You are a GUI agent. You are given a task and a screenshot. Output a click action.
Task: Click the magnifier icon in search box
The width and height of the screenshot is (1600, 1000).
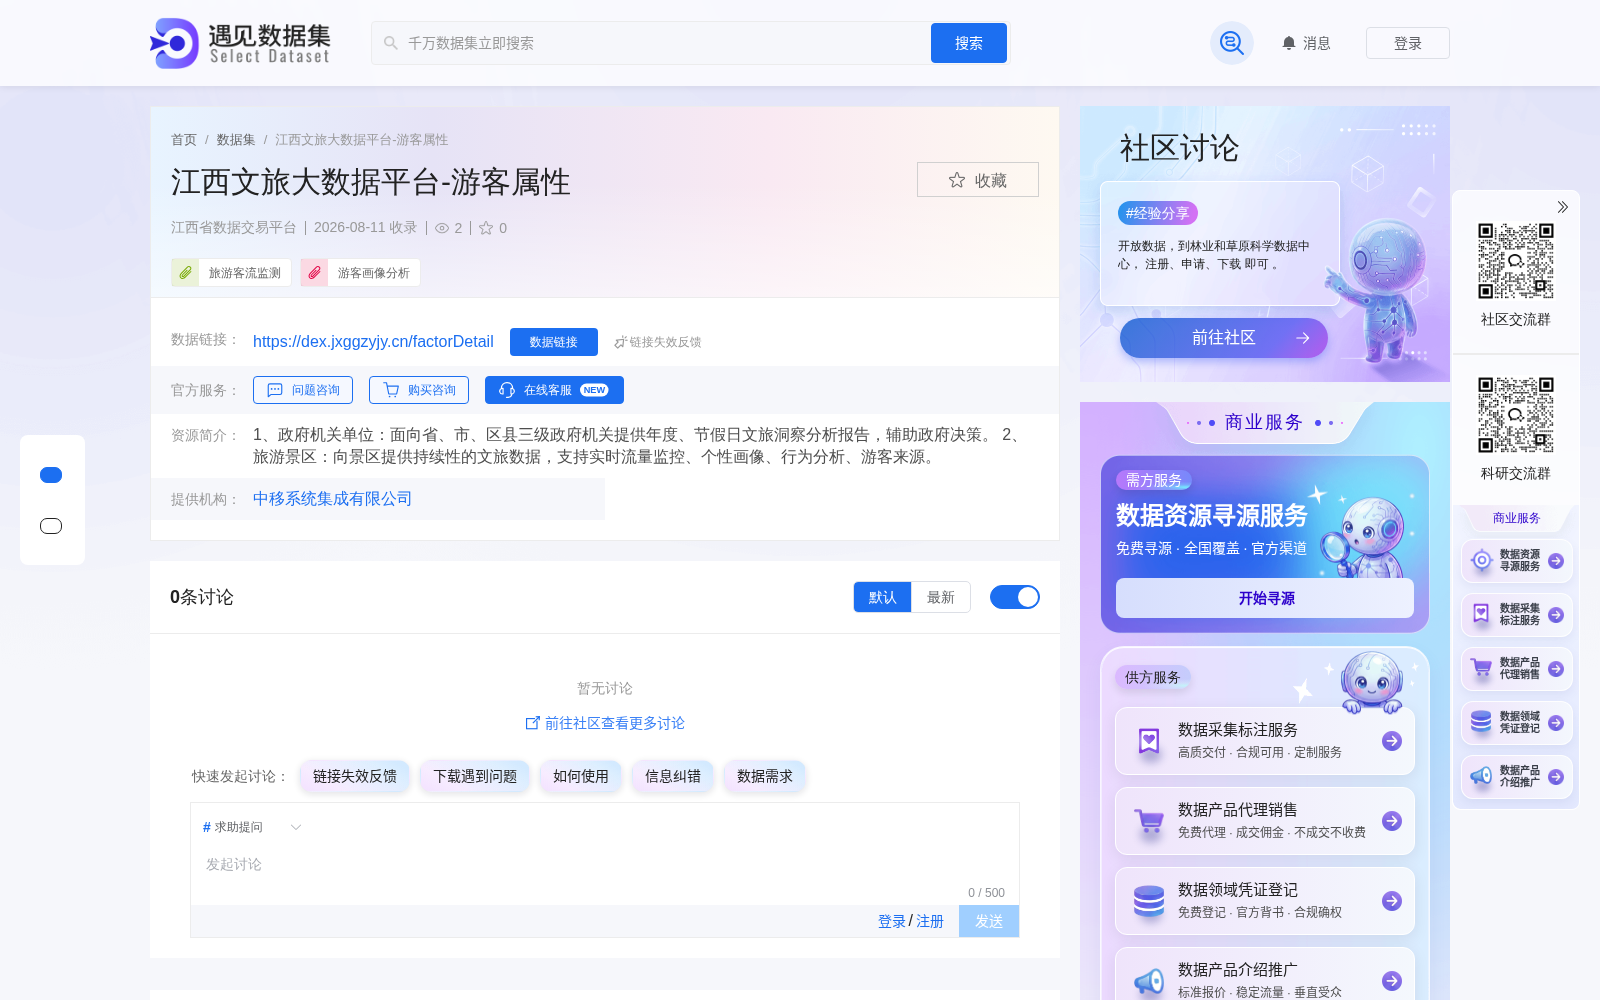391,43
